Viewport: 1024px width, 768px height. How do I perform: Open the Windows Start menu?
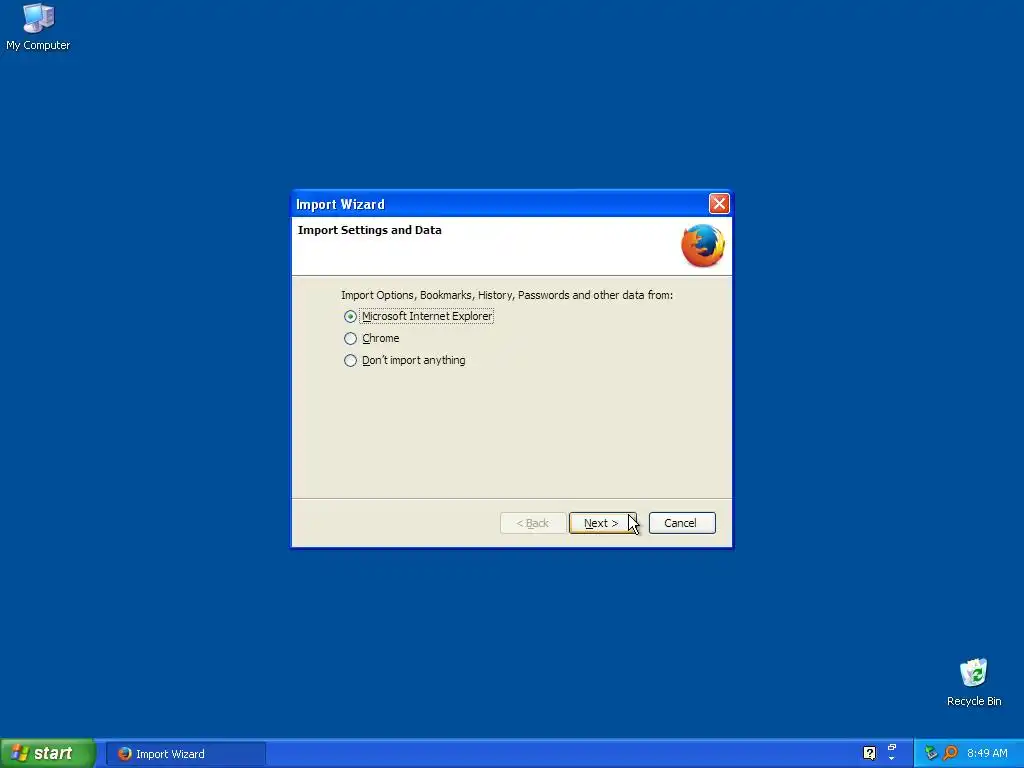48,754
